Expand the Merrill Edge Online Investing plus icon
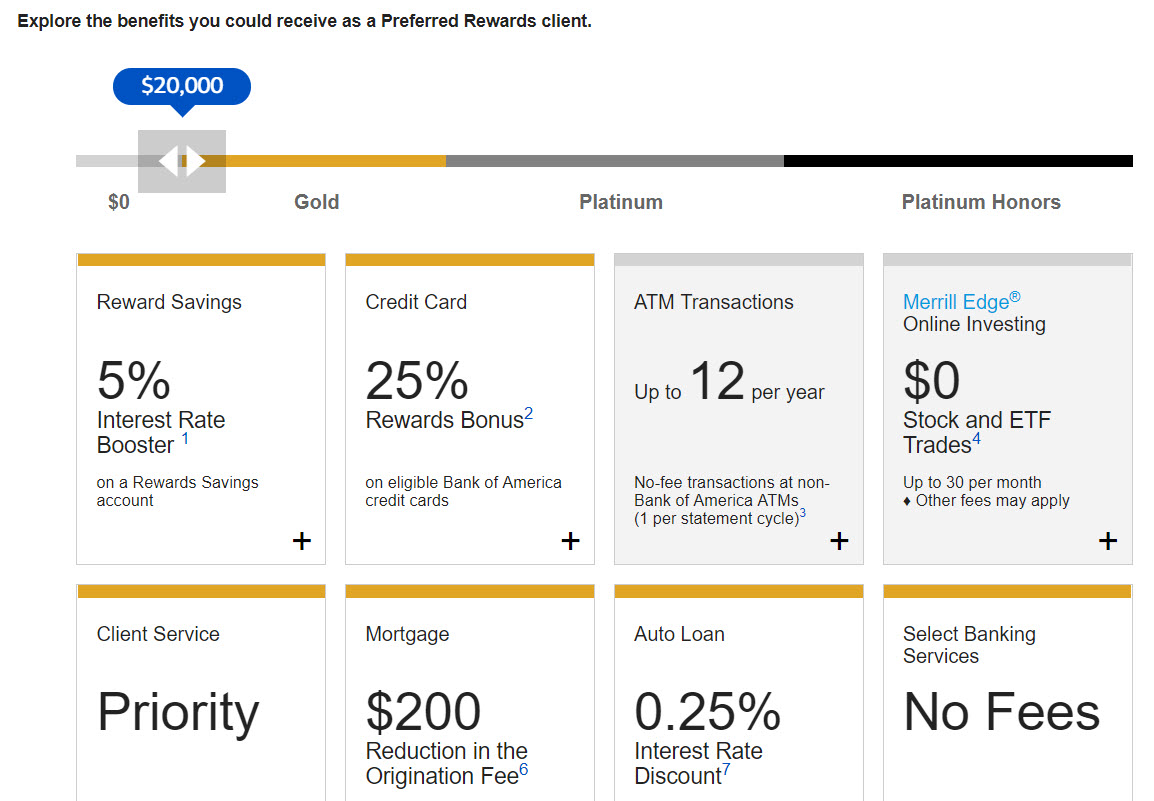This screenshot has width=1154, height=801. 1108,541
